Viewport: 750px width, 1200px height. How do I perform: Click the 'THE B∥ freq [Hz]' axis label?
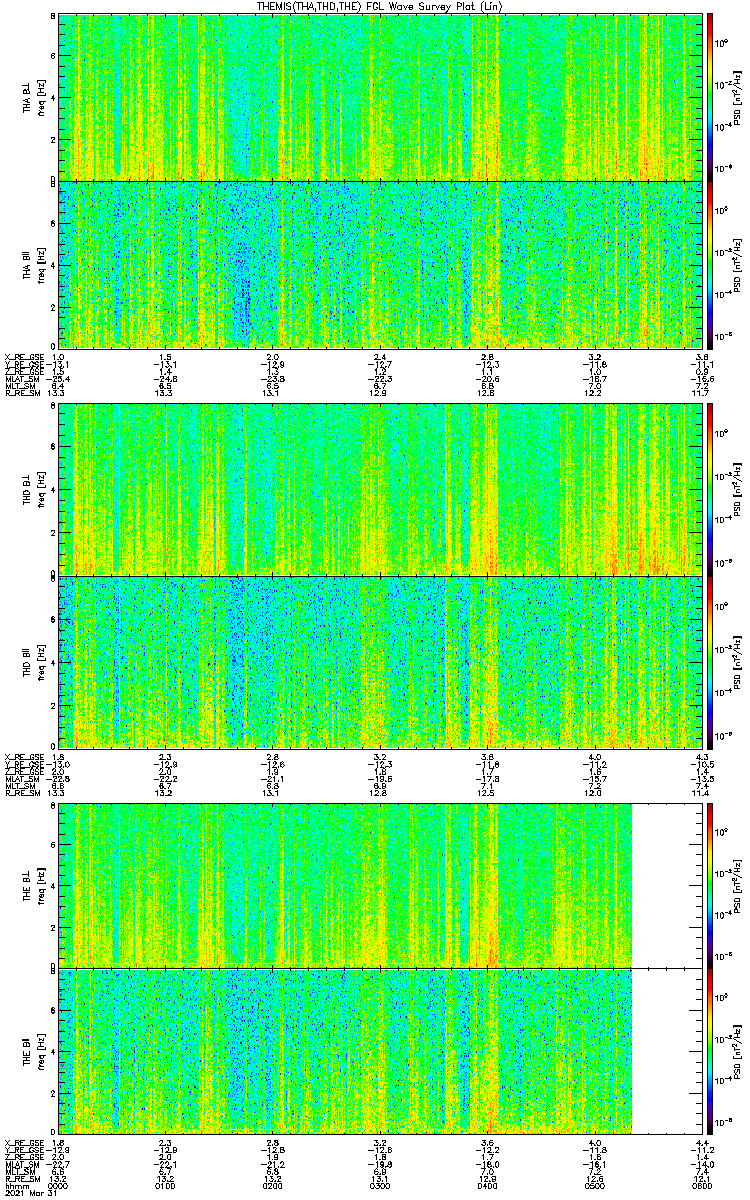click(x=33, y=1050)
